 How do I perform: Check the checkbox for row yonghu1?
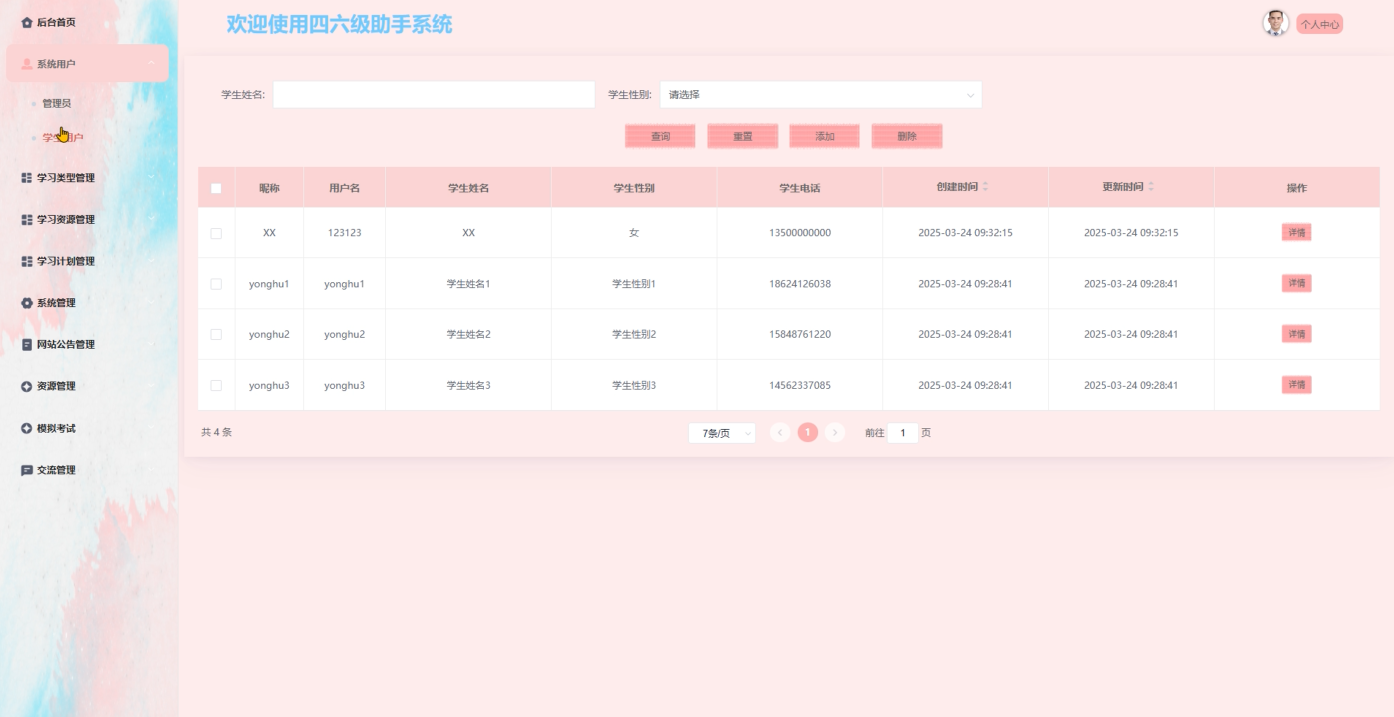click(x=216, y=284)
